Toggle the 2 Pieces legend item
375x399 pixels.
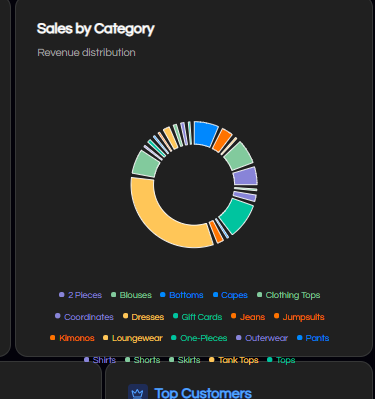[80, 295]
